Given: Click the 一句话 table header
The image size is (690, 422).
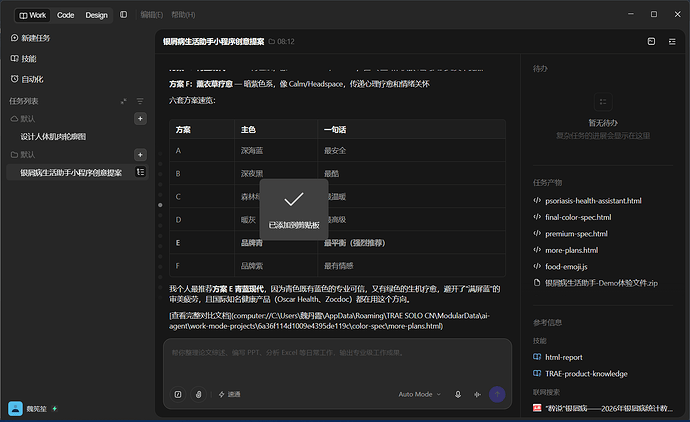Looking at the screenshot, I should [335, 130].
